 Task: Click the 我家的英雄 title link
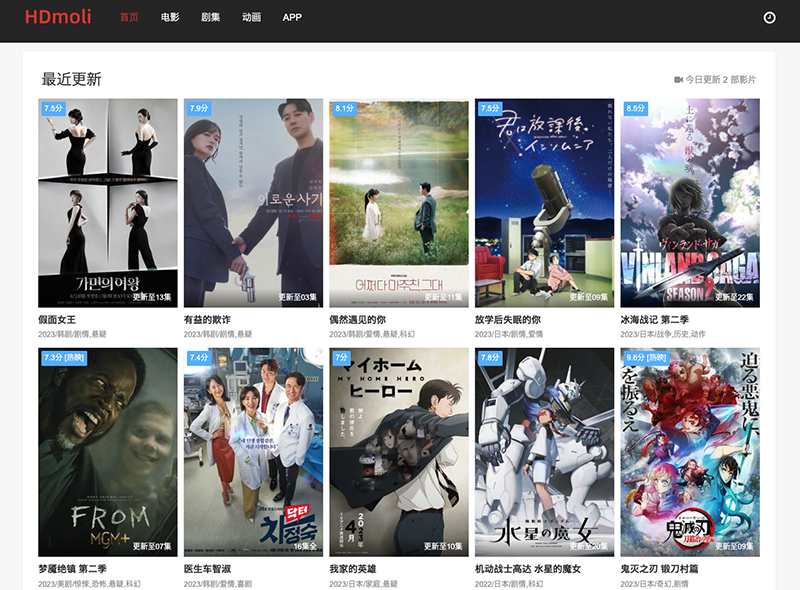coord(353,569)
